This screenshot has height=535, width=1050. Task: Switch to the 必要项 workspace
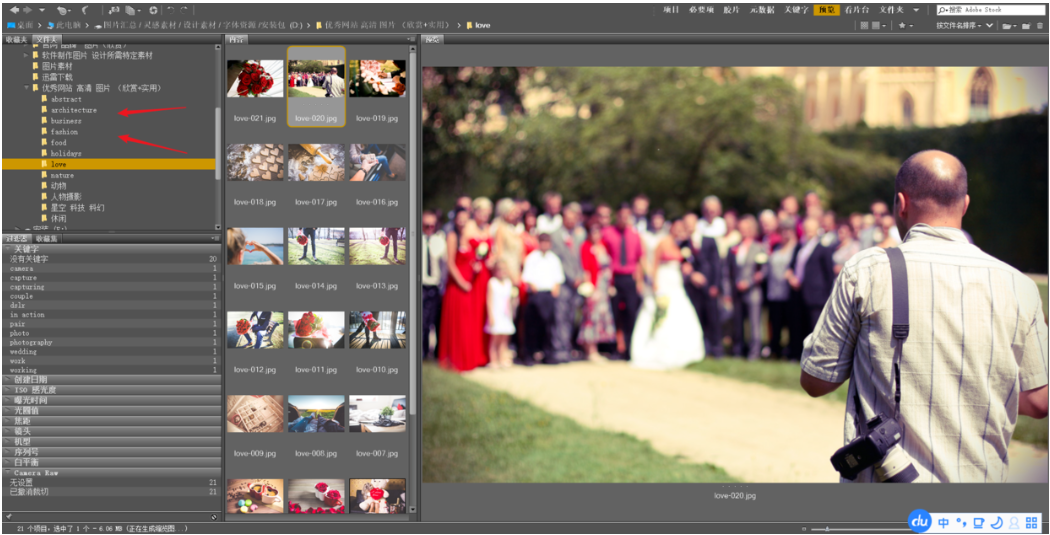701,10
